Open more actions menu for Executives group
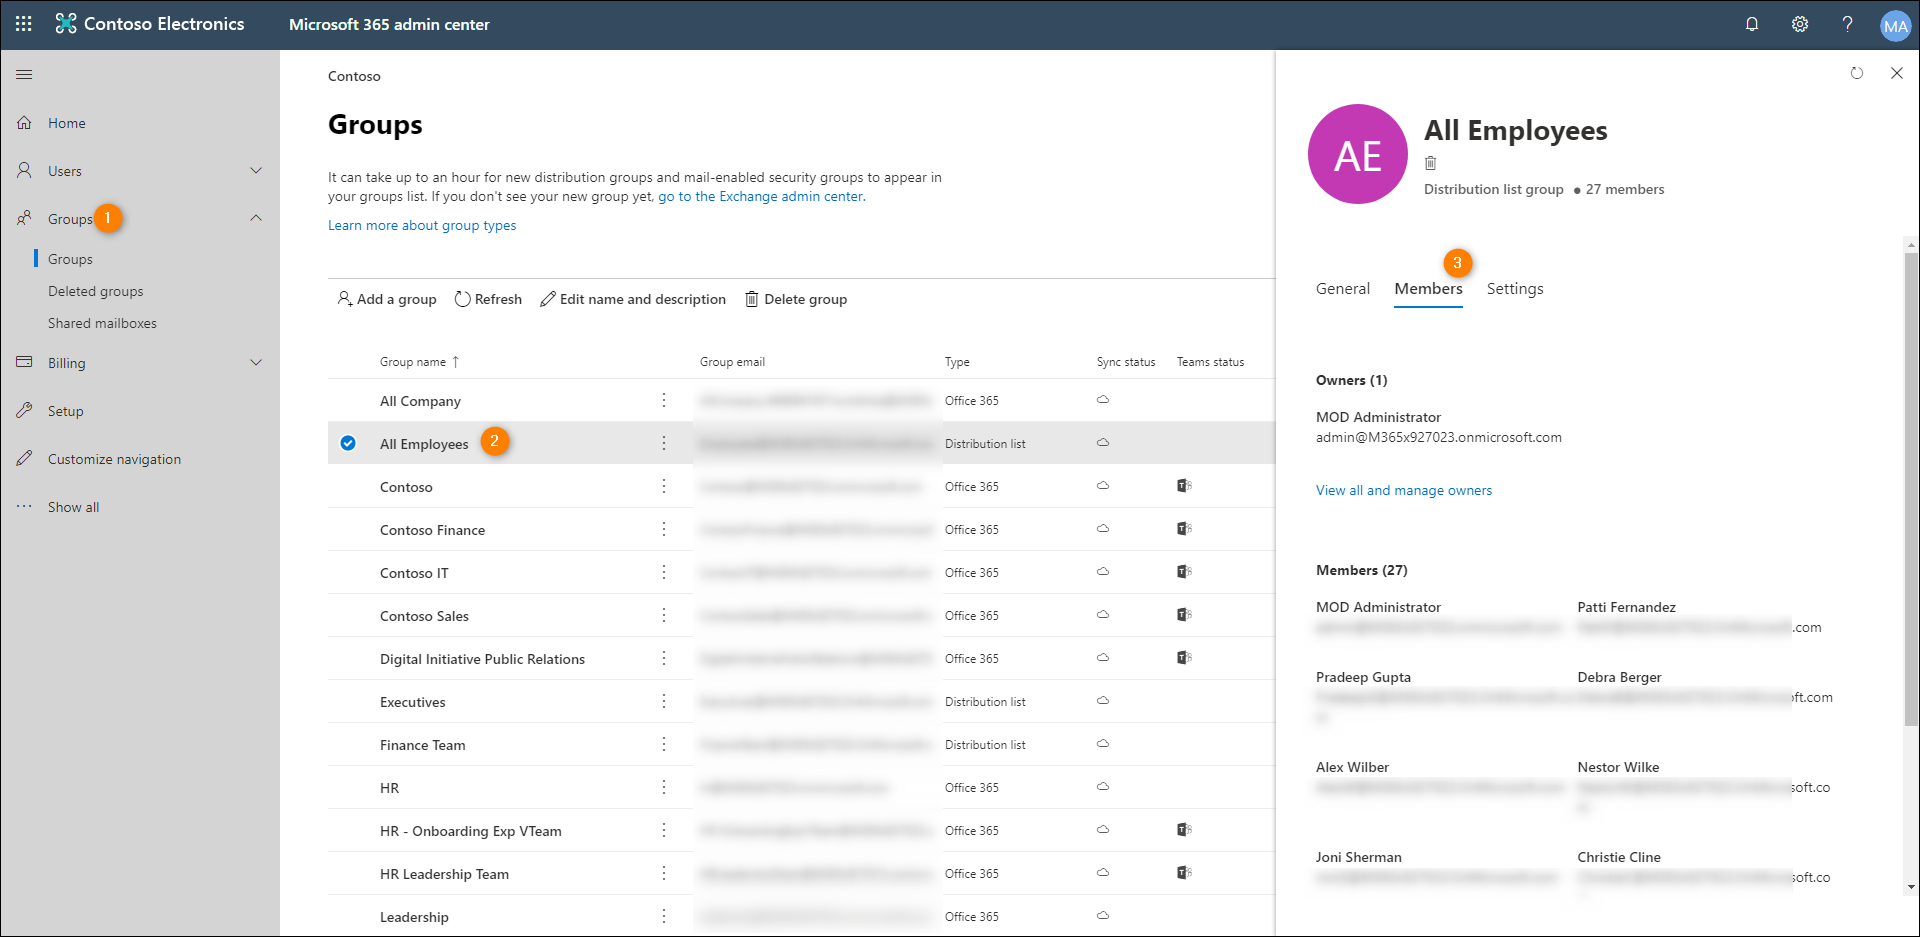Screen dimensions: 1920x937 [664, 701]
